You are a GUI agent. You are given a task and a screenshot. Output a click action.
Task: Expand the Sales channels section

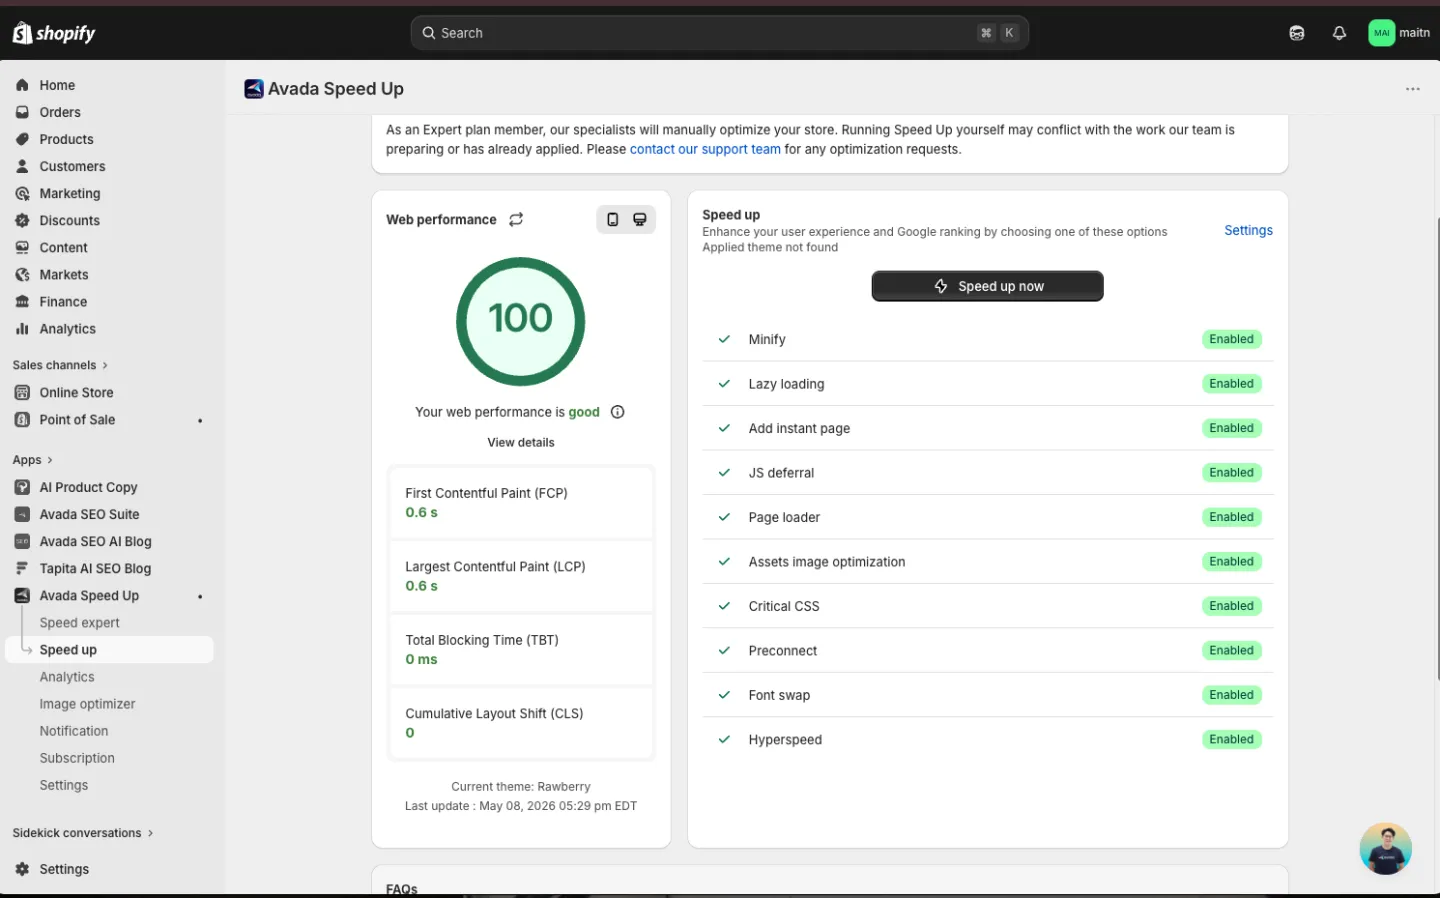(60, 365)
